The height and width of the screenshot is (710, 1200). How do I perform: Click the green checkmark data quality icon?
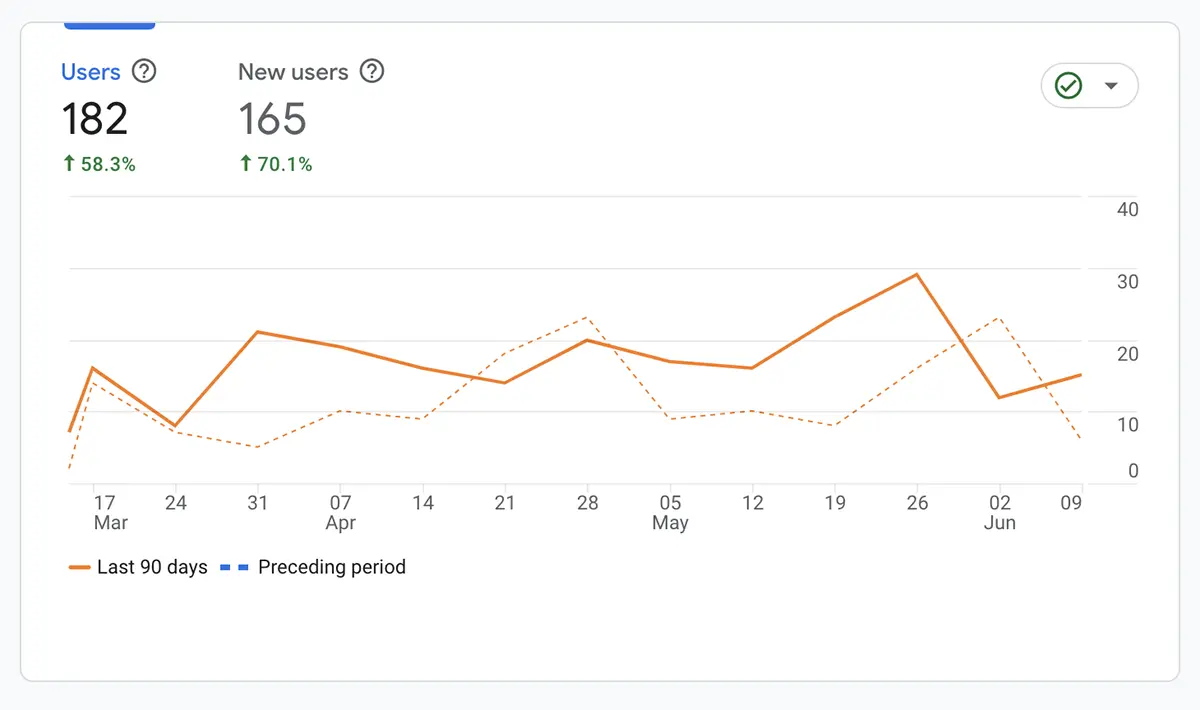pyautogui.click(x=1069, y=86)
